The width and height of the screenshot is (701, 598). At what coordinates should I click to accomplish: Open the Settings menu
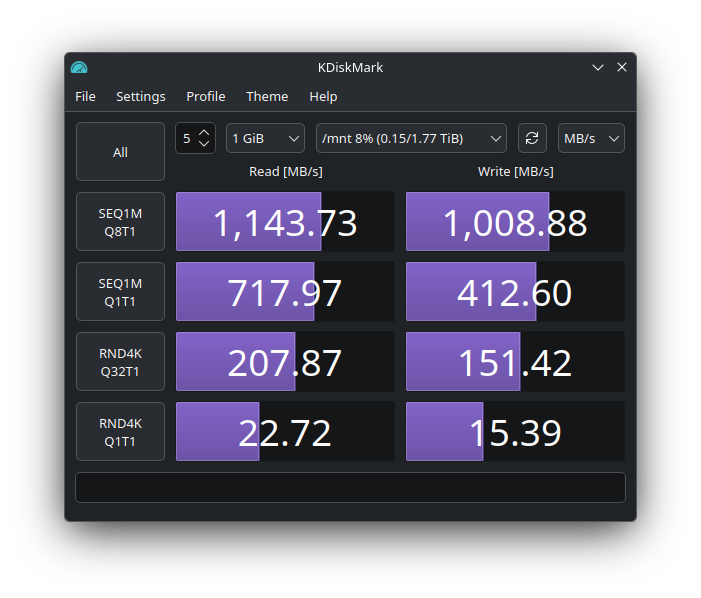141,97
